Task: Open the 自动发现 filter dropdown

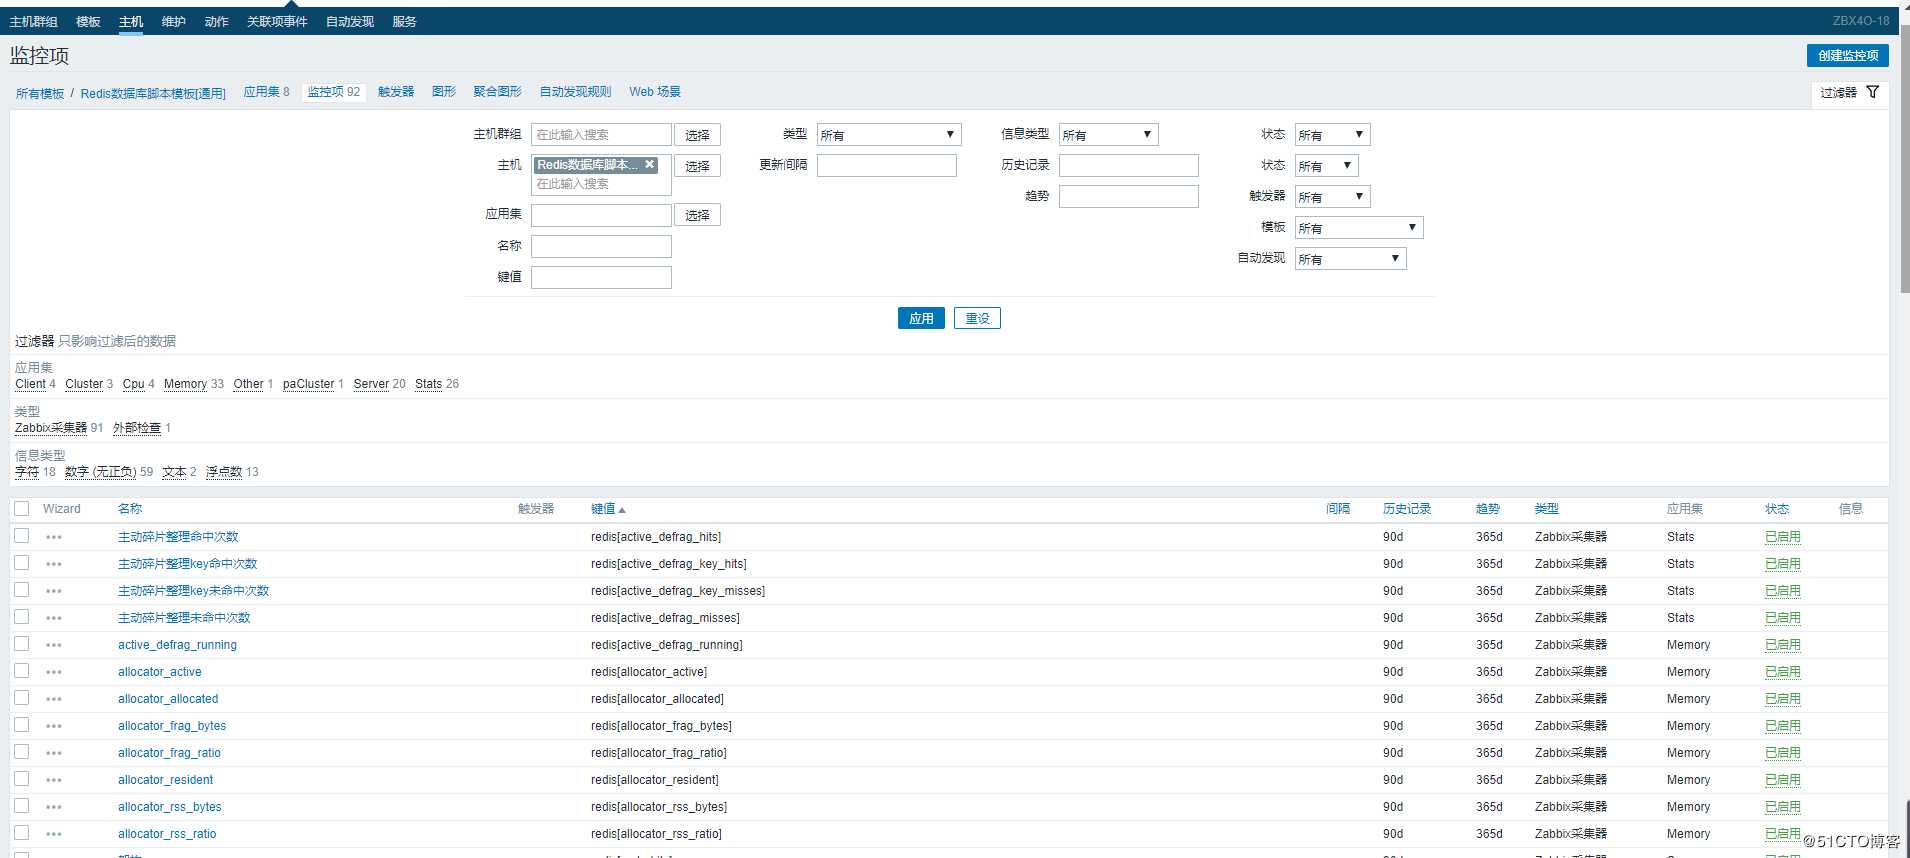Action: pyautogui.click(x=1350, y=259)
